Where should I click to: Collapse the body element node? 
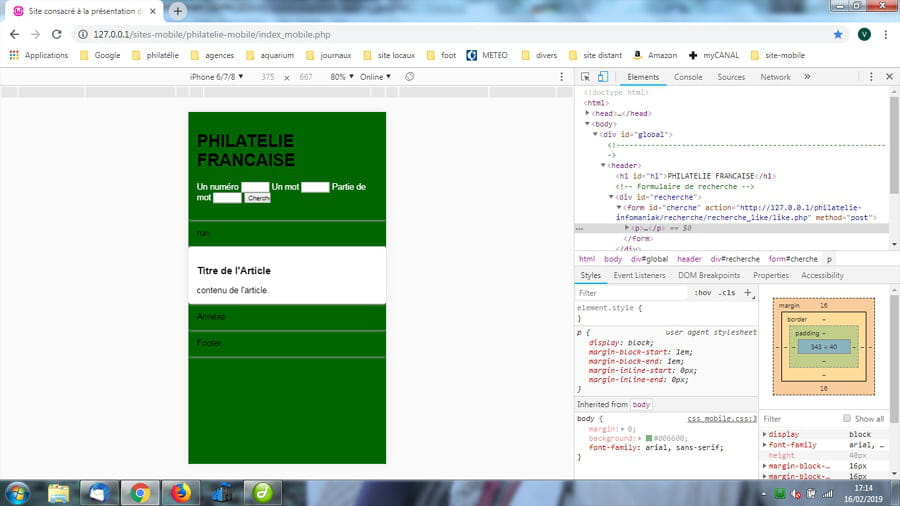pyautogui.click(x=587, y=124)
